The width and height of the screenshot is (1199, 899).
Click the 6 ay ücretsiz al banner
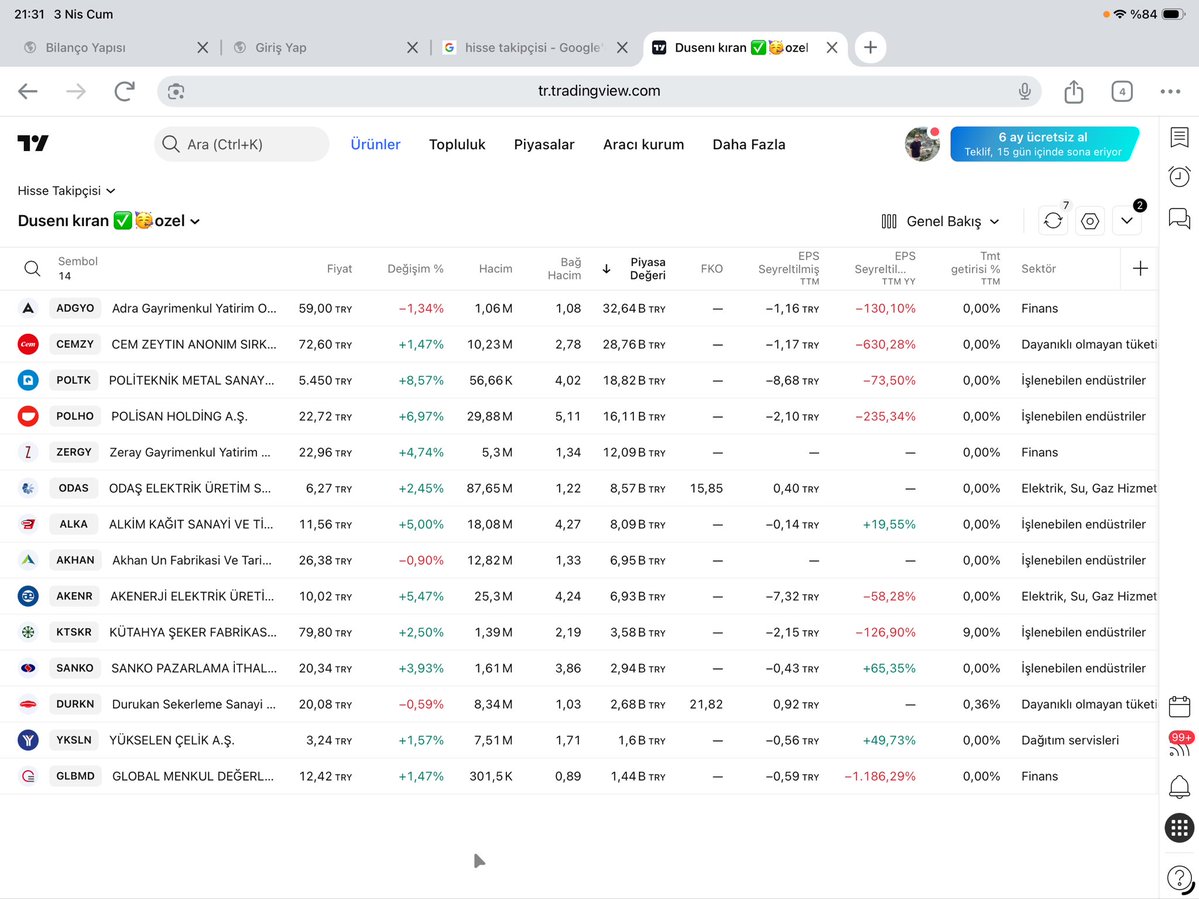click(1044, 144)
